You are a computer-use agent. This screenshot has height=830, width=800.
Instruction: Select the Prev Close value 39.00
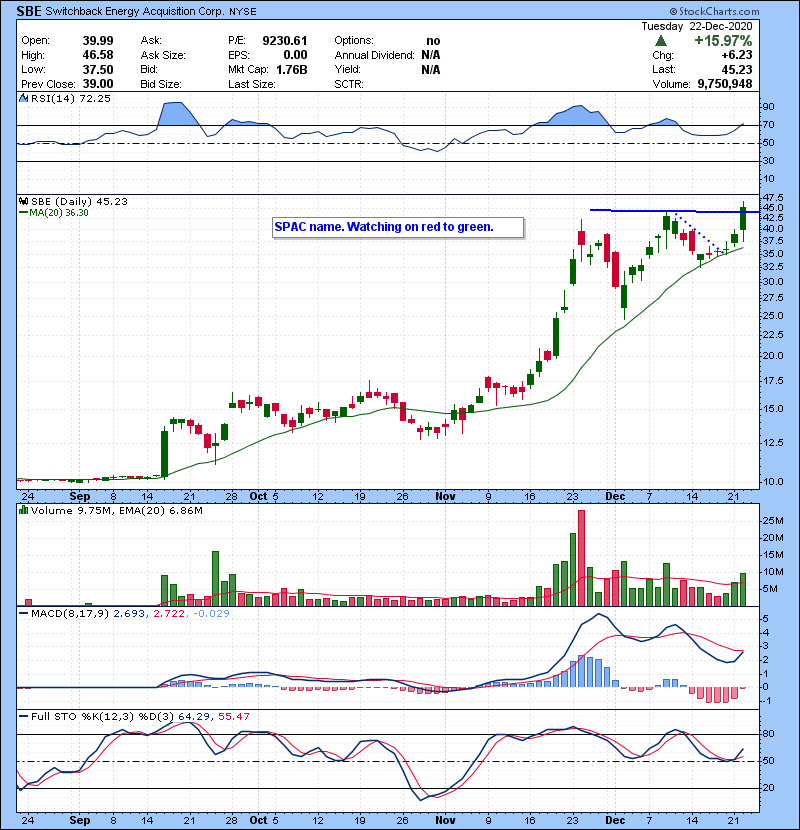[x=98, y=84]
